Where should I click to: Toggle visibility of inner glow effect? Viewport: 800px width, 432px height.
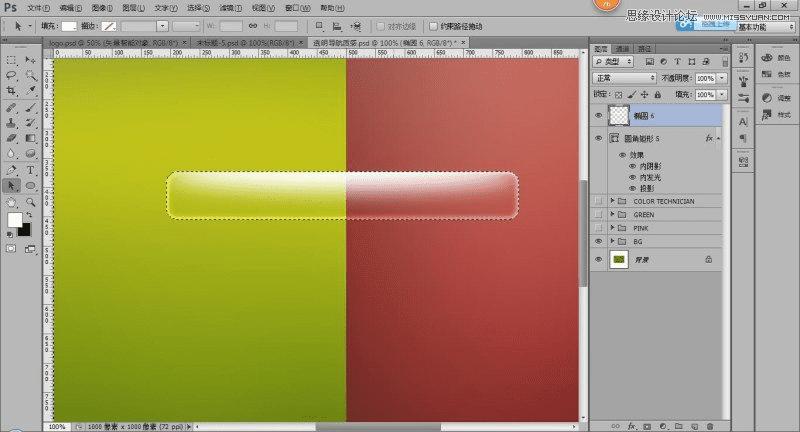pyautogui.click(x=632, y=177)
